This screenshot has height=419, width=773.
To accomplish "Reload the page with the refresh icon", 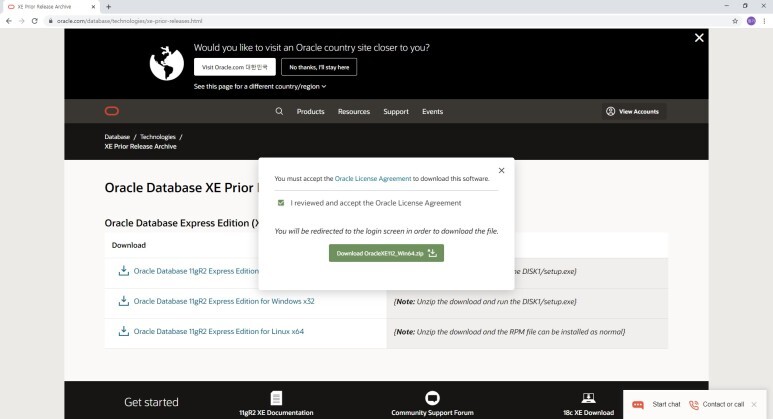I will 35,21.
